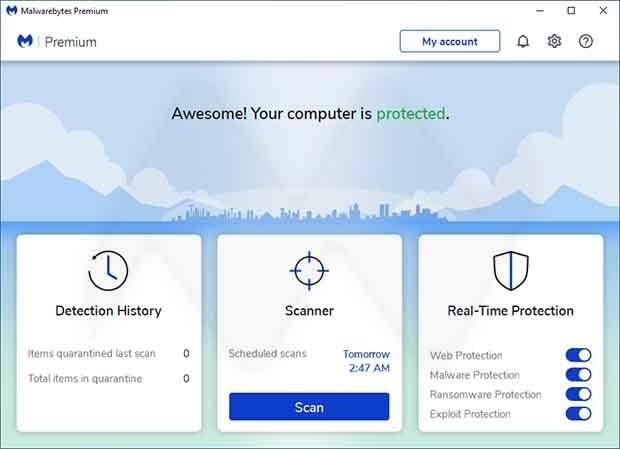Click the 'Exploit Protection' label
Viewport: 620px width, 449px height.
470,414
